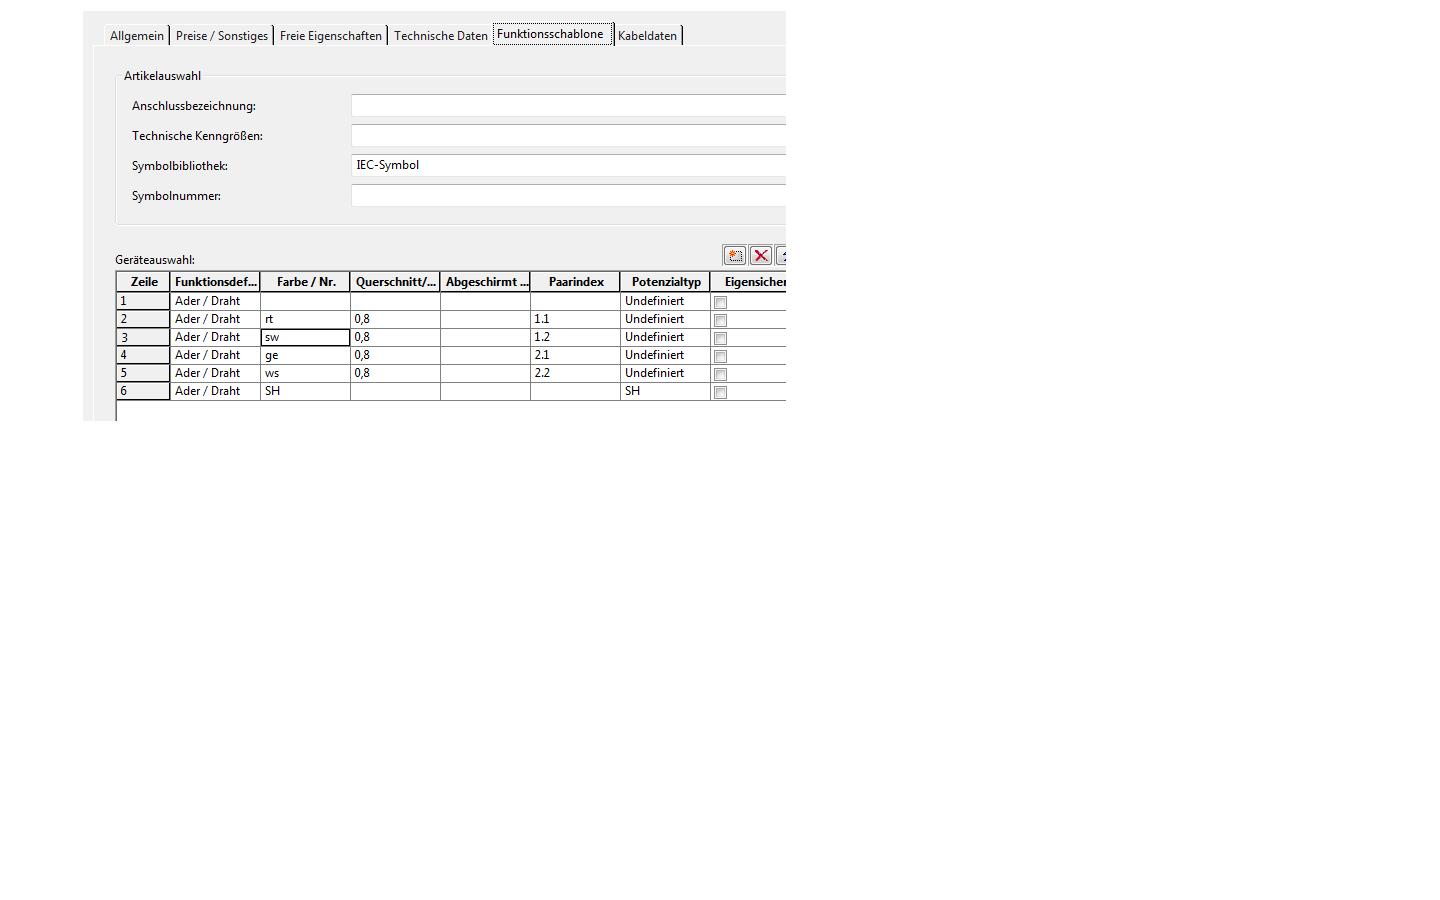Click 'Ader / Draht' cell in row 6
Image resolution: width=1440 pixels, height=900 pixels.
pyautogui.click(x=215, y=391)
